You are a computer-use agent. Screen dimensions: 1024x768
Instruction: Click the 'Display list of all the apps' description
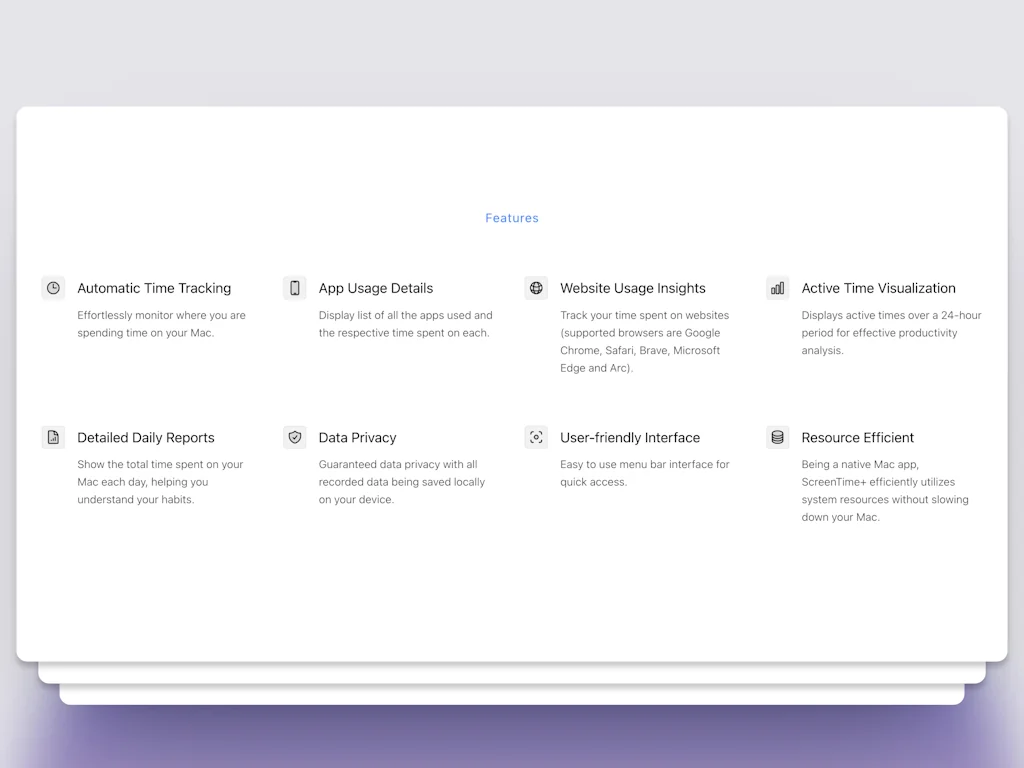click(x=406, y=324)
